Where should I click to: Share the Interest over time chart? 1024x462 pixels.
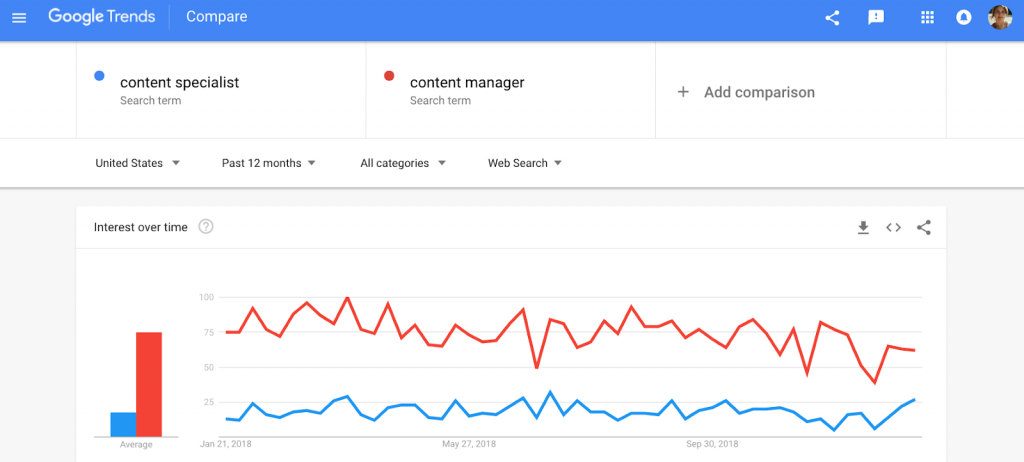click(x=924, y=228)
